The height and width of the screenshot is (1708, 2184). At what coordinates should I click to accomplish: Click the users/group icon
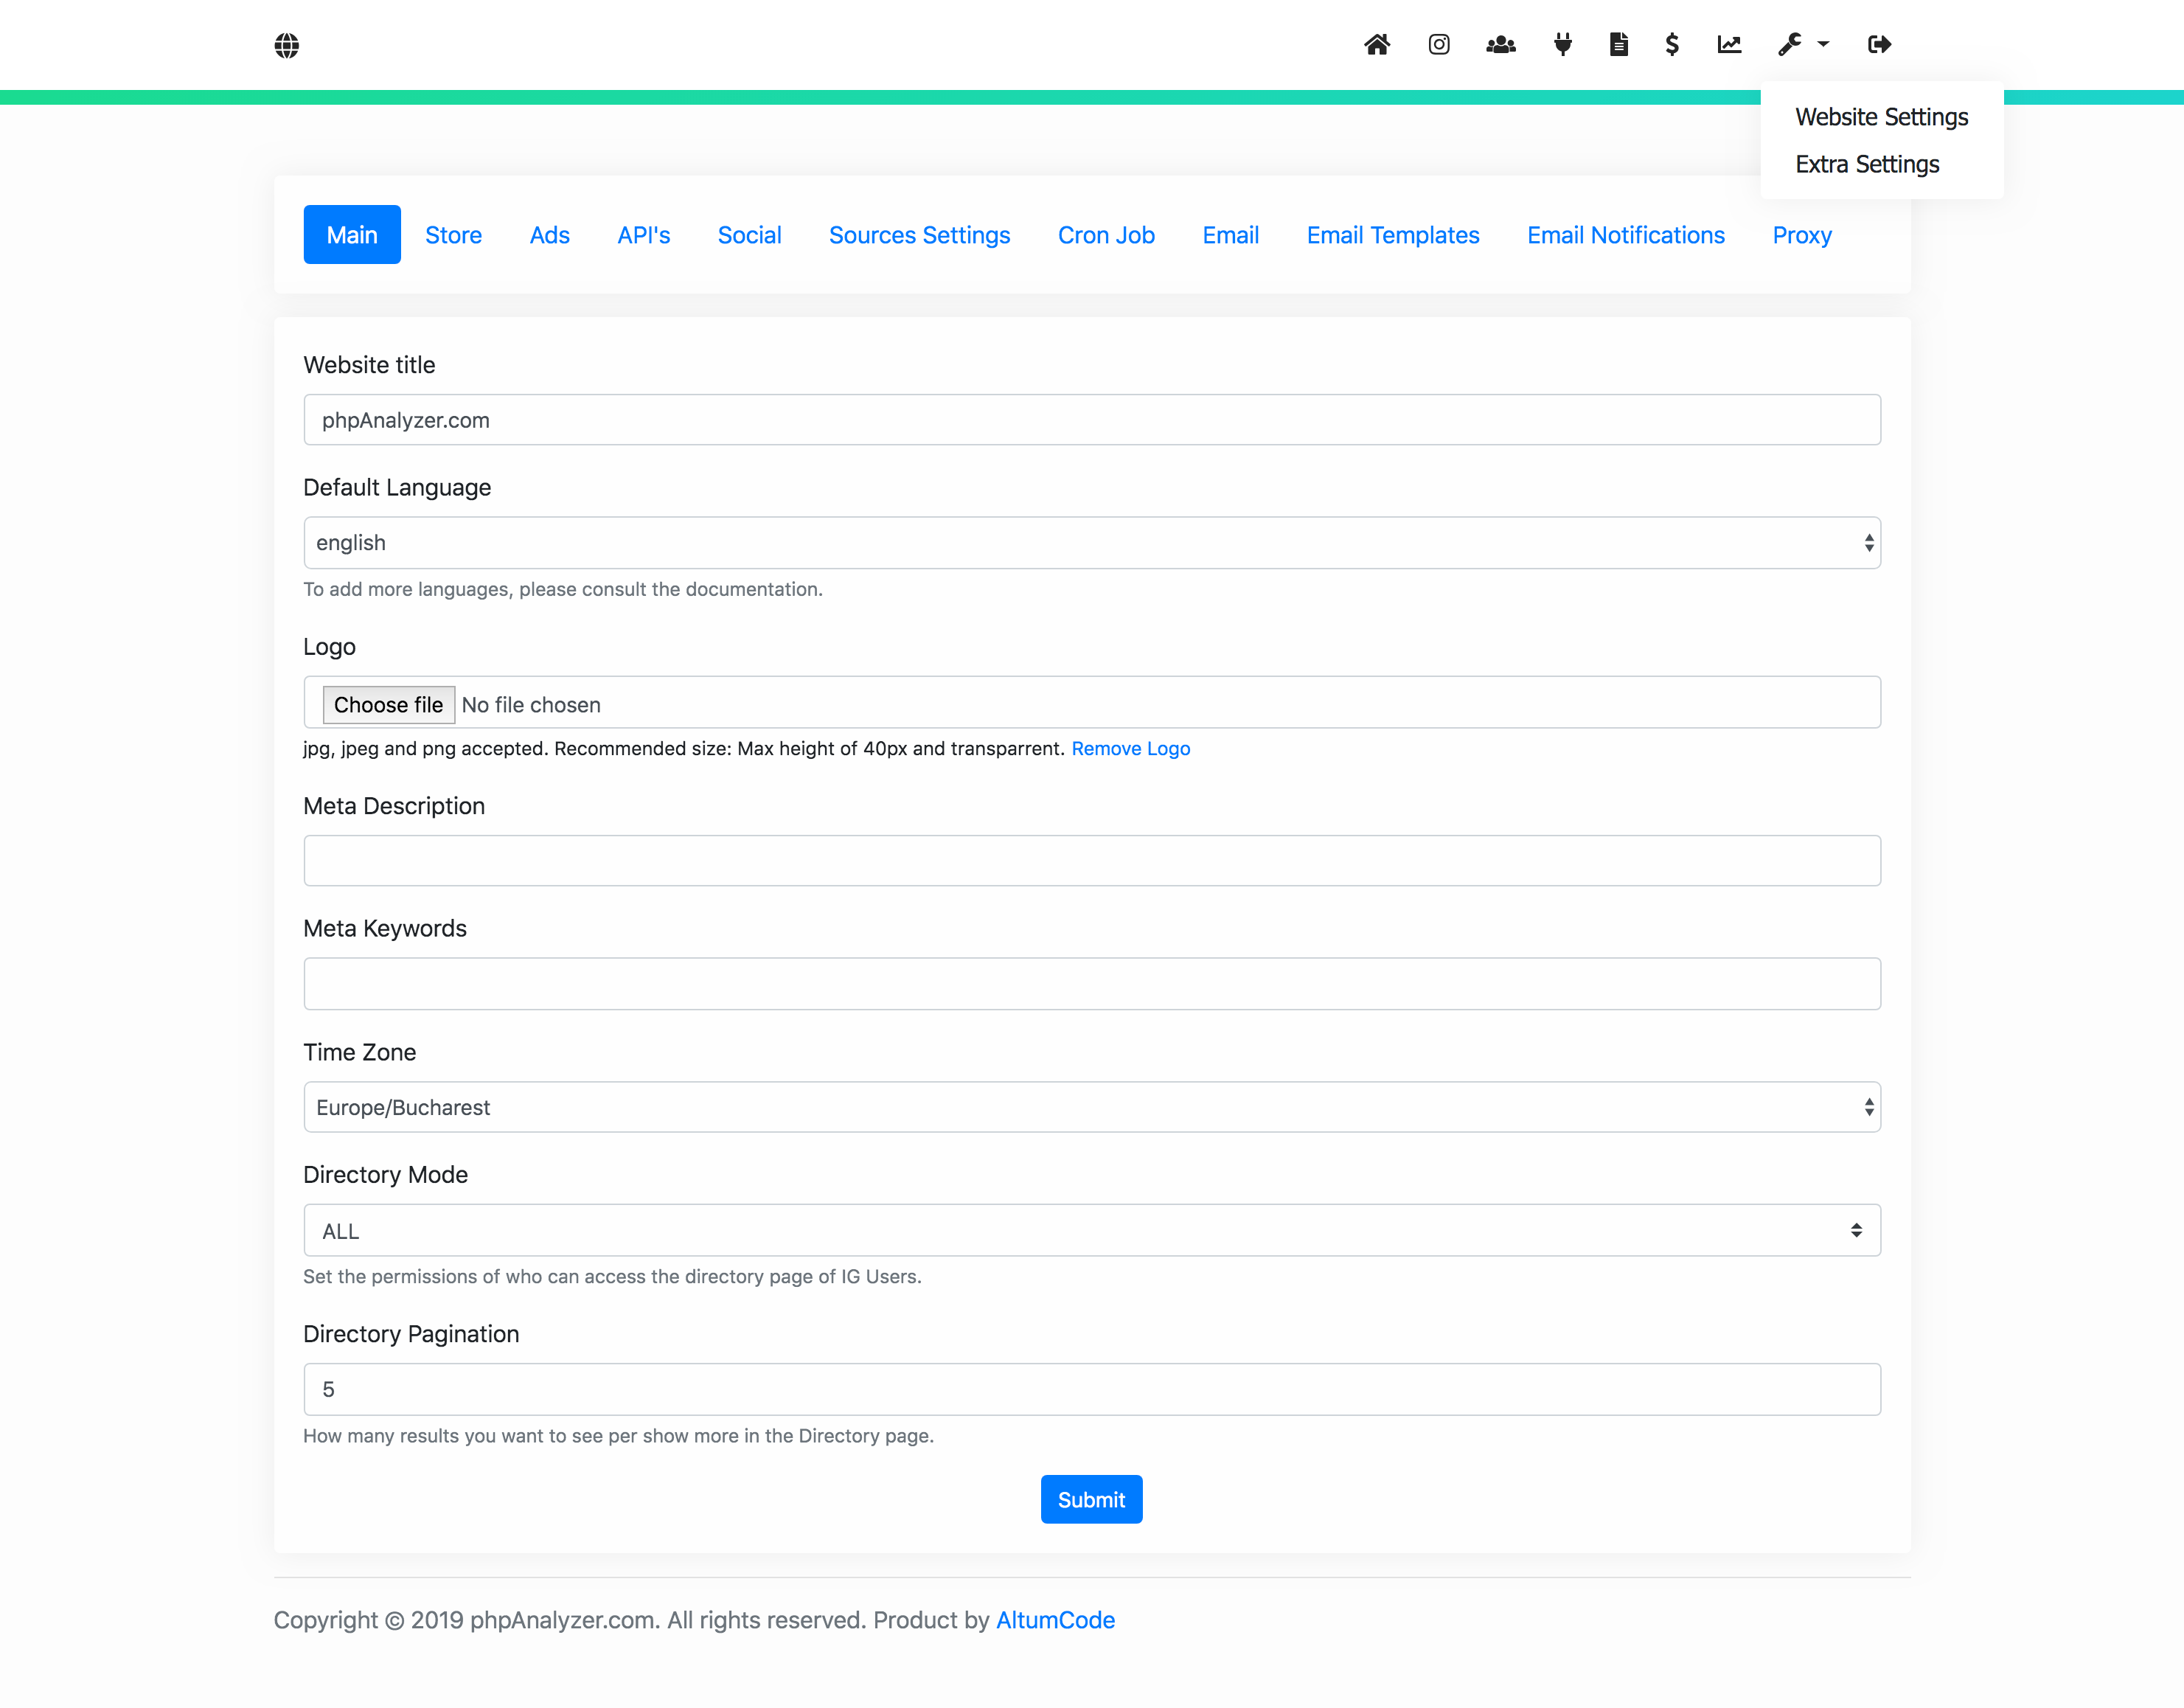click(x=1500, y=44)
